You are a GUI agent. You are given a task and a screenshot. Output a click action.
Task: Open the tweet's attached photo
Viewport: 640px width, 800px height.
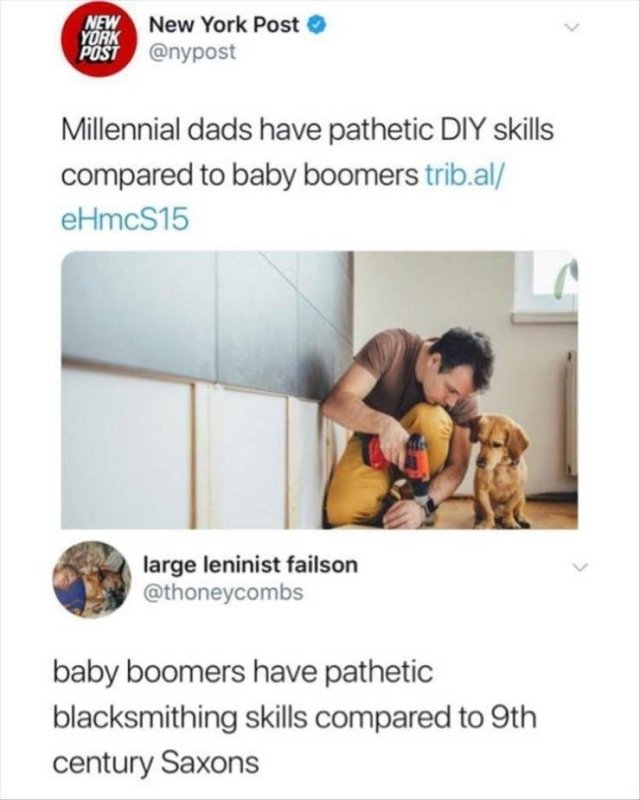(319, 389)
